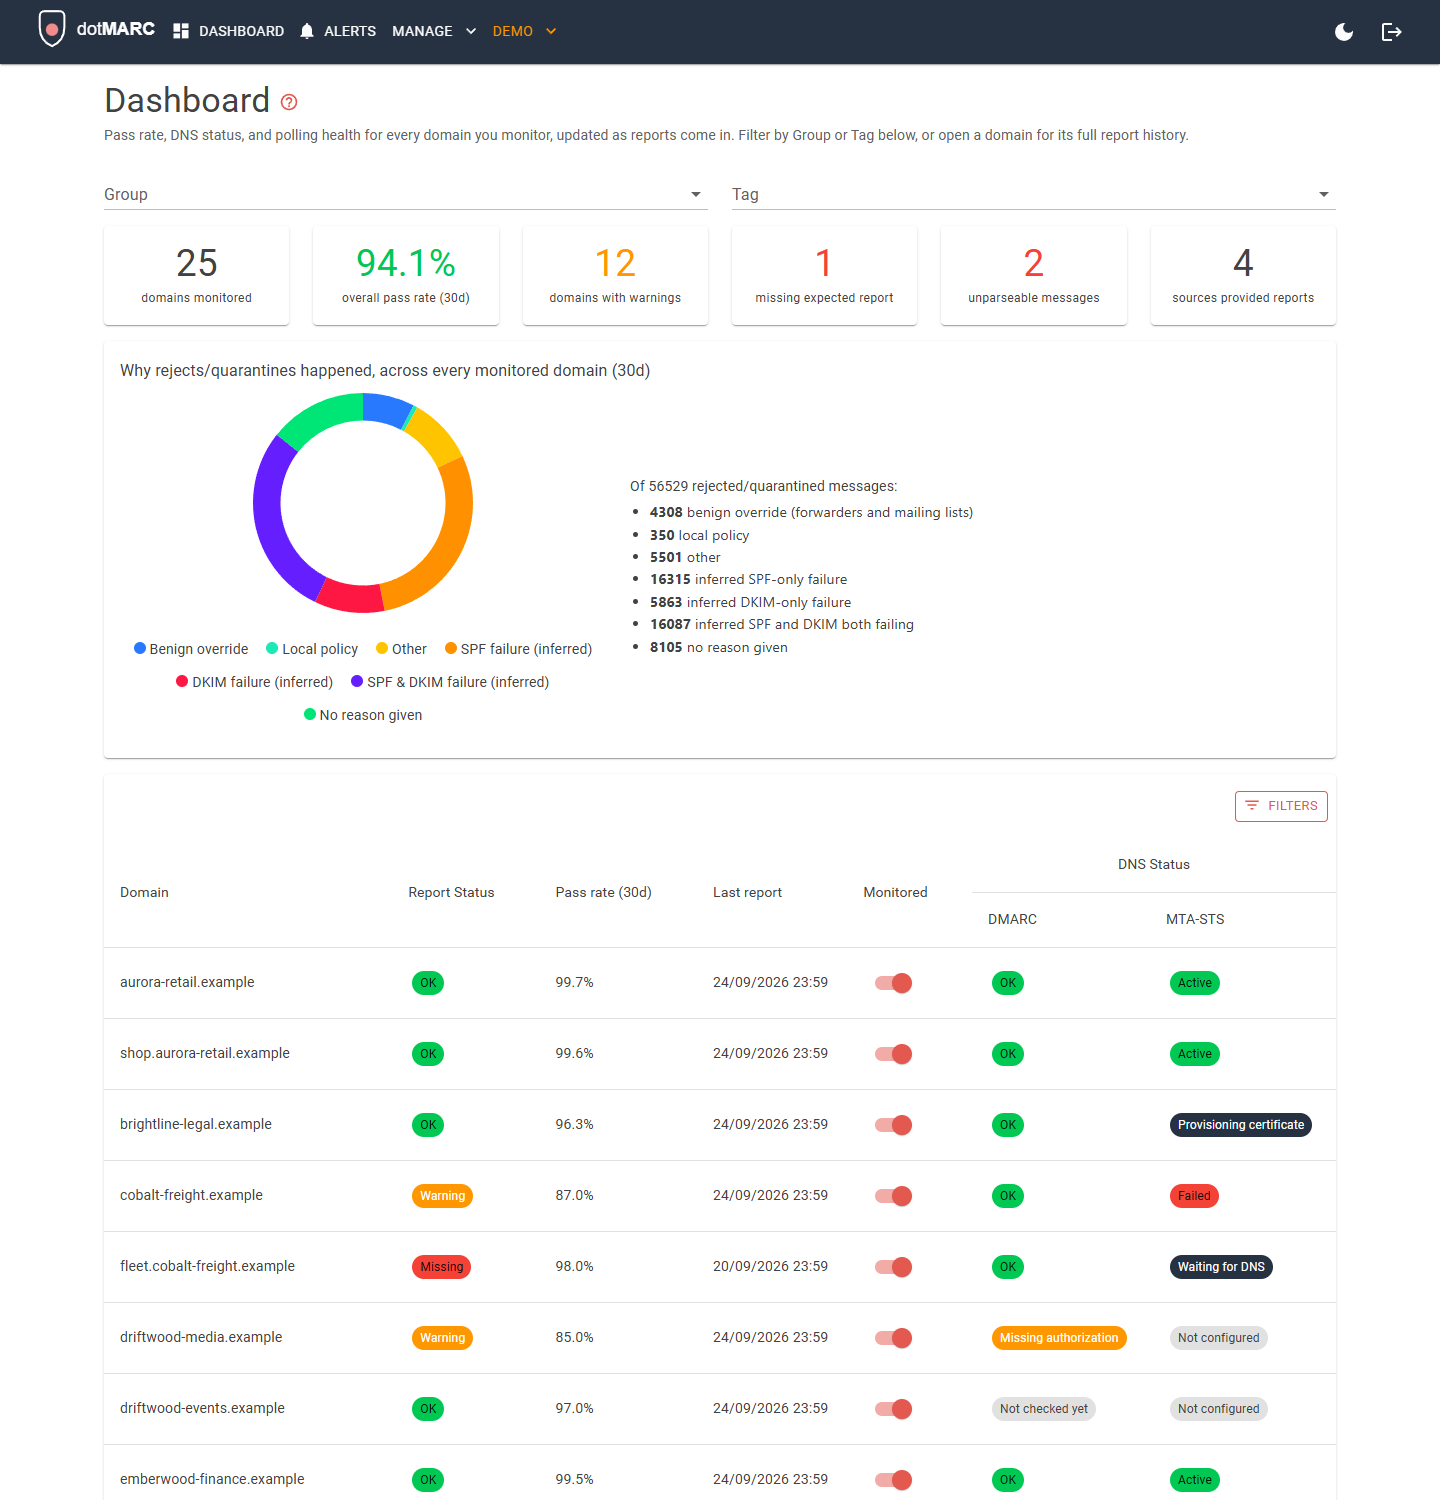Click Active badge for aurora-retail.example

[x=1195, y=983]
